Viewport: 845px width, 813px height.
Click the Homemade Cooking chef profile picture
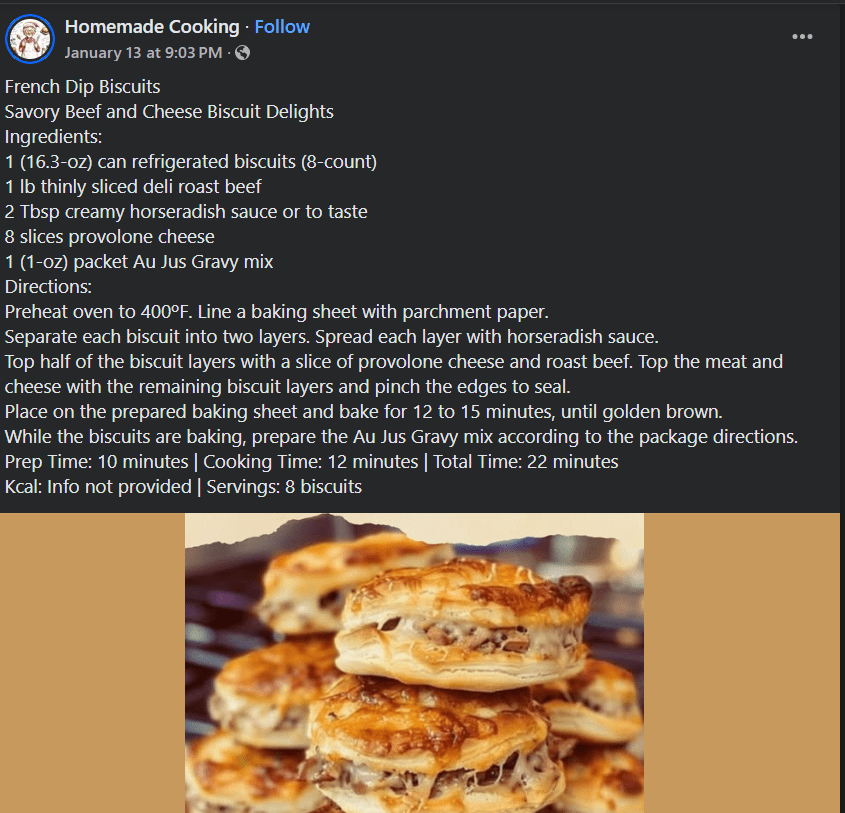[30, 39]
